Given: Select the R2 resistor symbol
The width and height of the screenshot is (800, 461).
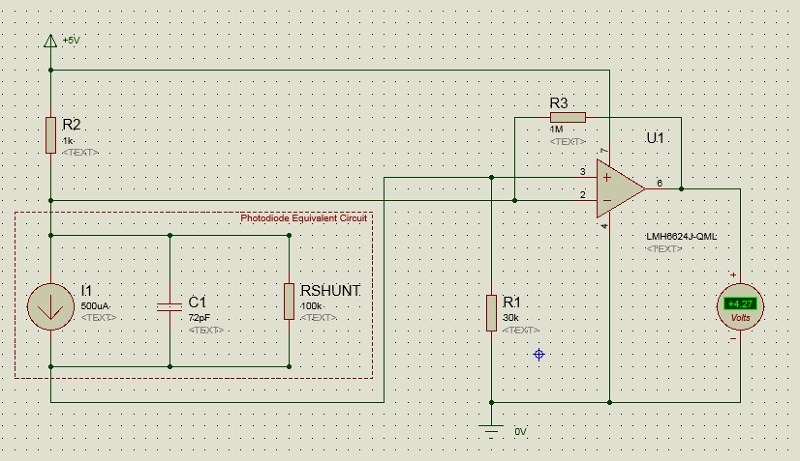Looking at the screenshot, I should (50, 135).
